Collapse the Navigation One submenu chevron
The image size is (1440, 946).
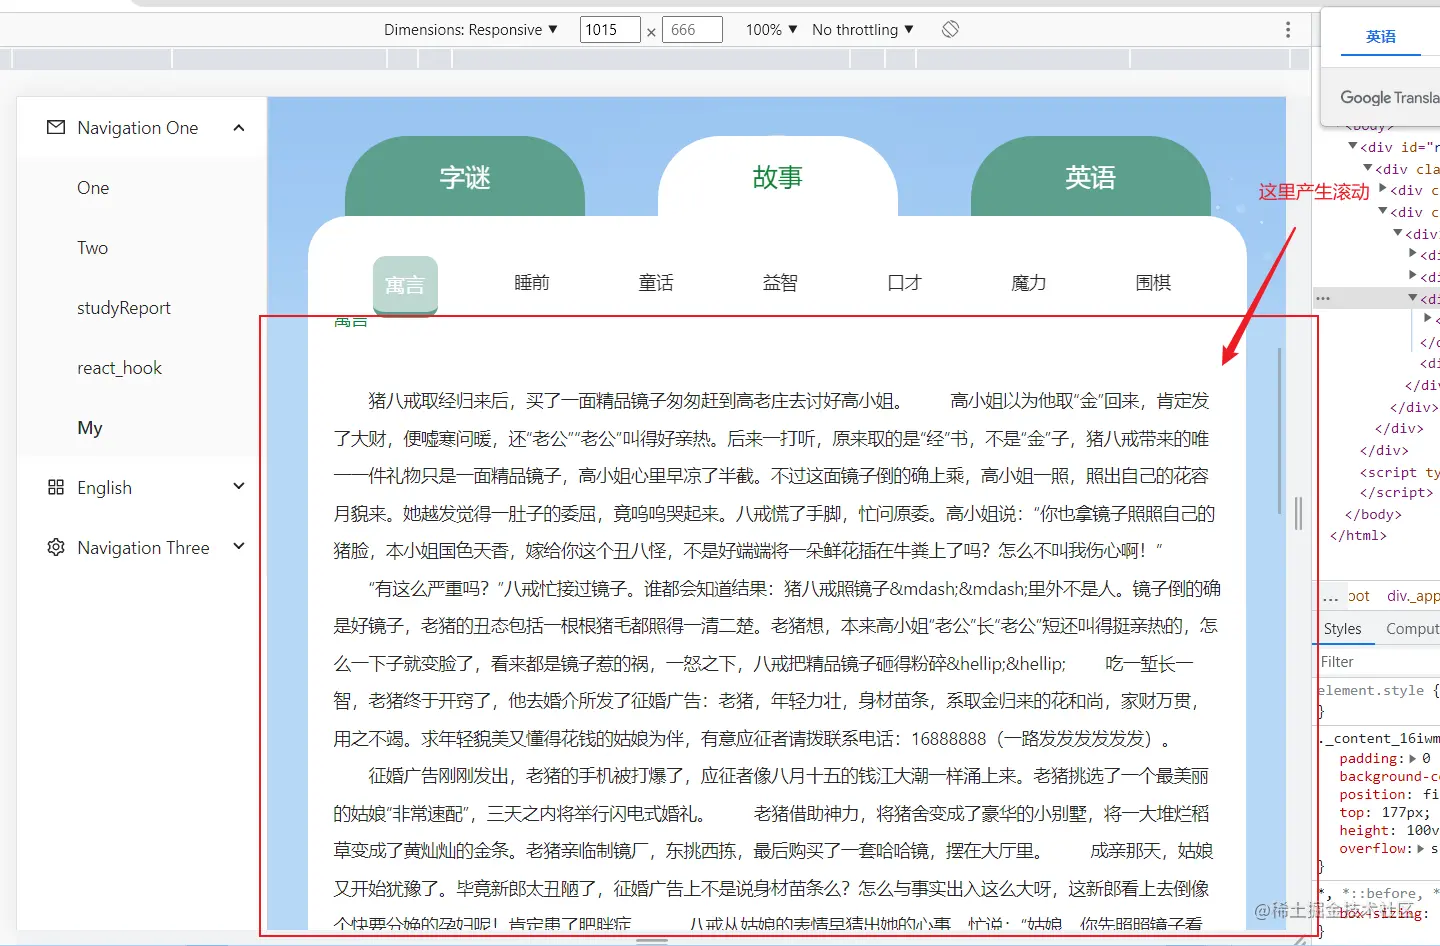(x=239, y=127)
